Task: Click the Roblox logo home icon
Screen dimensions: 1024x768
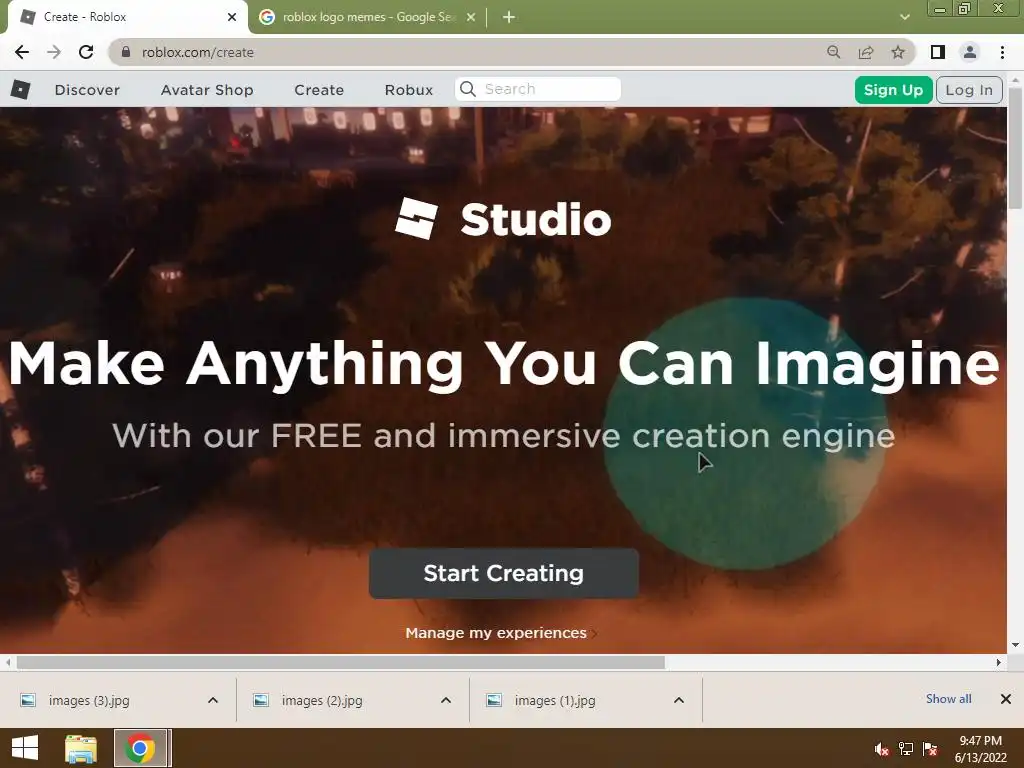Action: (20, 89)
